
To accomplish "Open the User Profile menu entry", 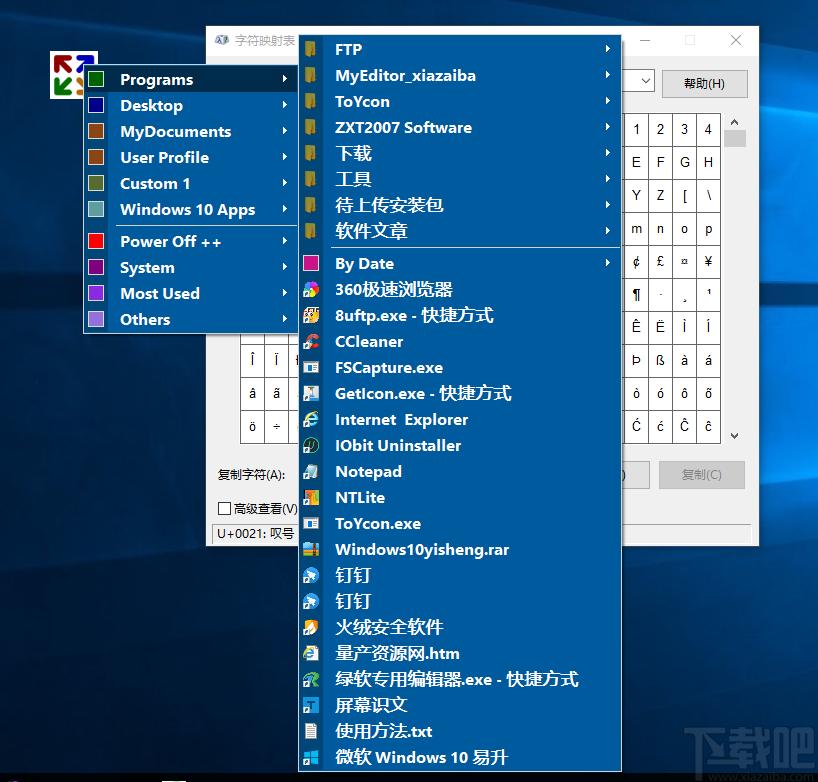I will 191,157.
